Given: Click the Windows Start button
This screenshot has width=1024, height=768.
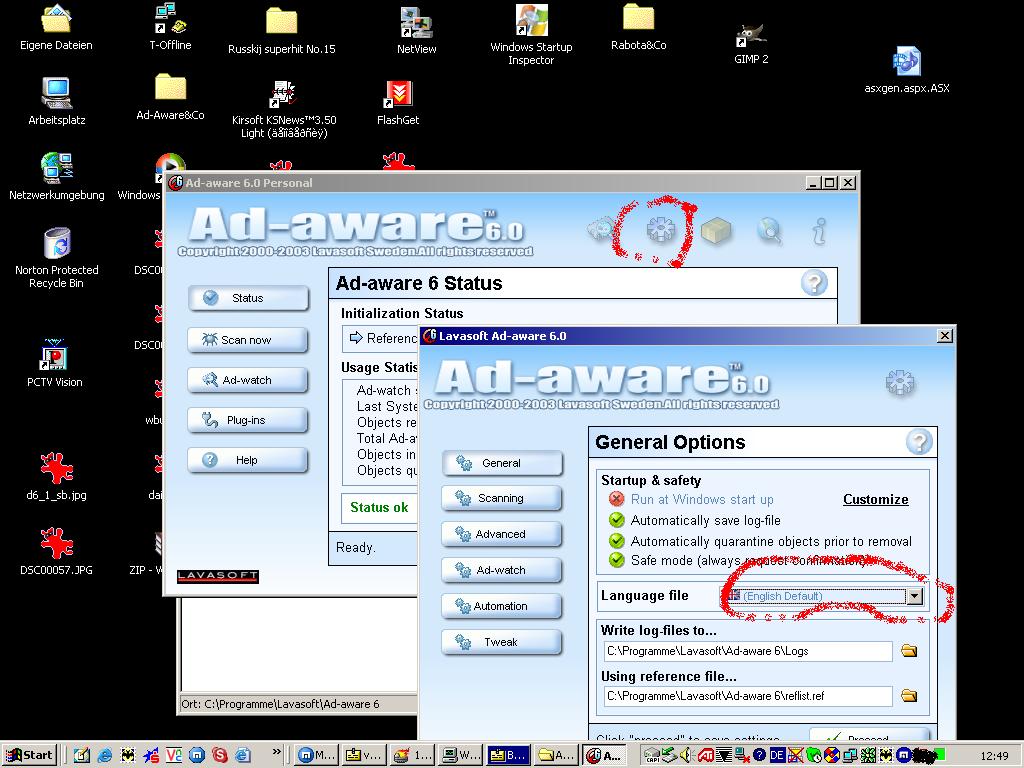Looking at the screenshot, I should 30,756.
